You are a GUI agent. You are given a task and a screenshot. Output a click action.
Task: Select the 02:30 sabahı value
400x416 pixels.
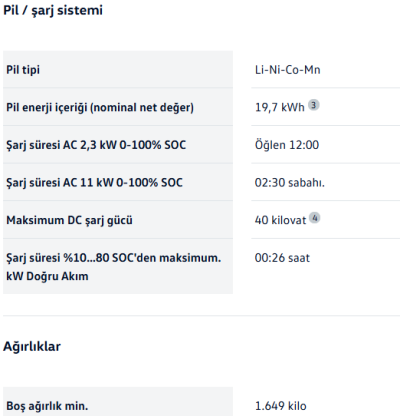coord(290,183)
